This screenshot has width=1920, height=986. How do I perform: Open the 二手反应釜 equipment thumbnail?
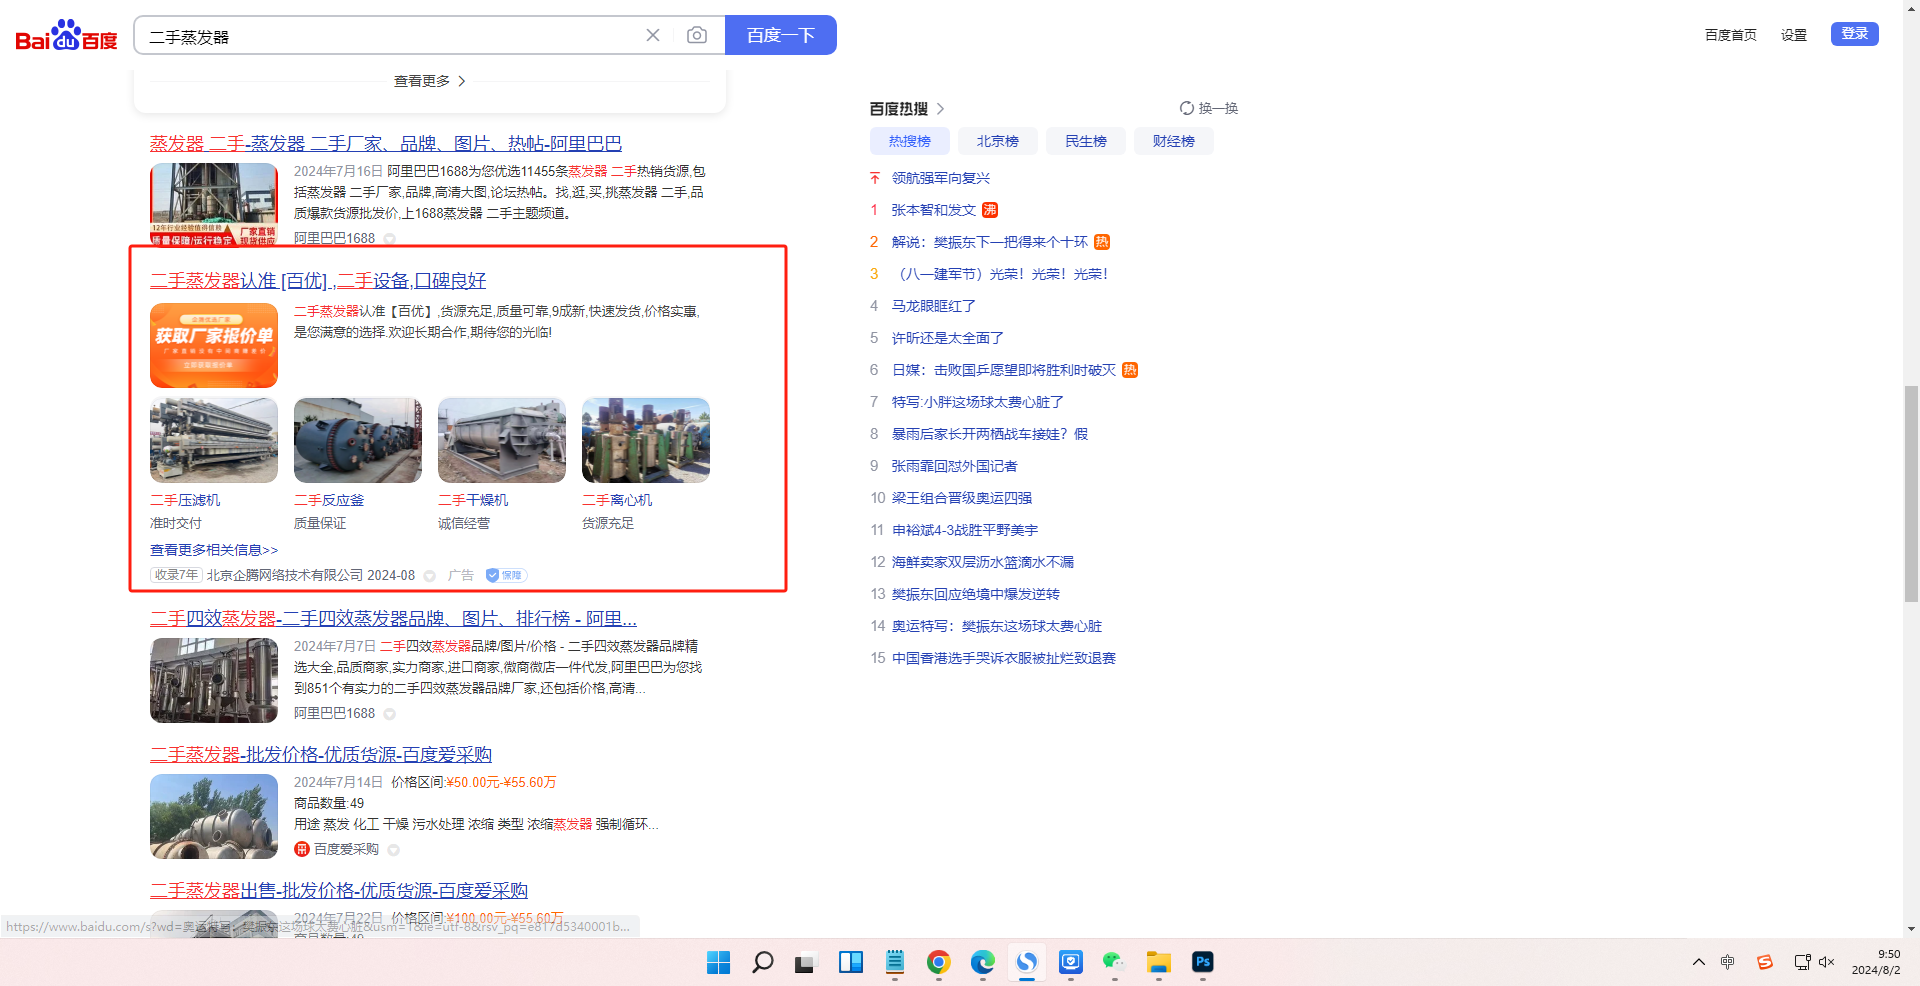coord(357,440)
